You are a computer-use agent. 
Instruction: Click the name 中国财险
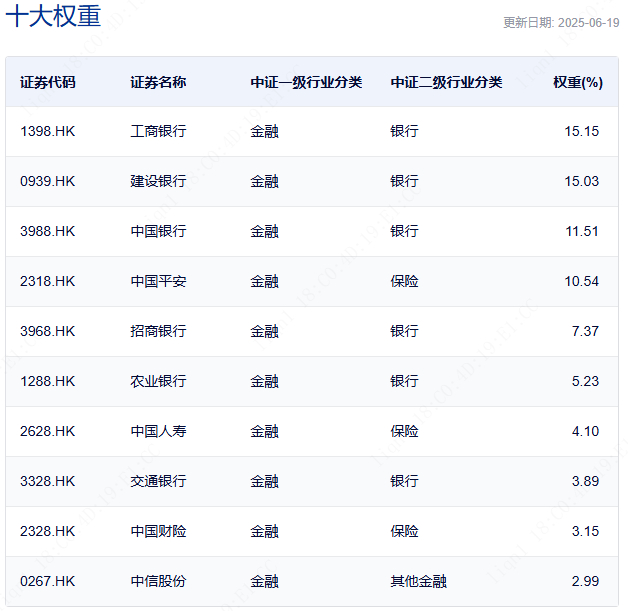[x=158, y=531]
